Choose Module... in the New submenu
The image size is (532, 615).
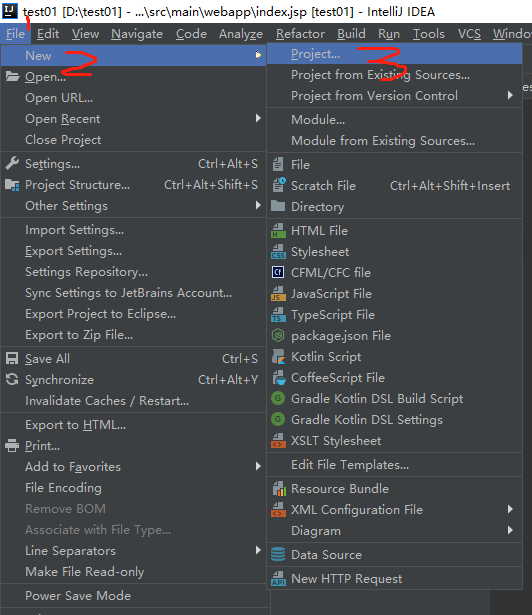394,120
